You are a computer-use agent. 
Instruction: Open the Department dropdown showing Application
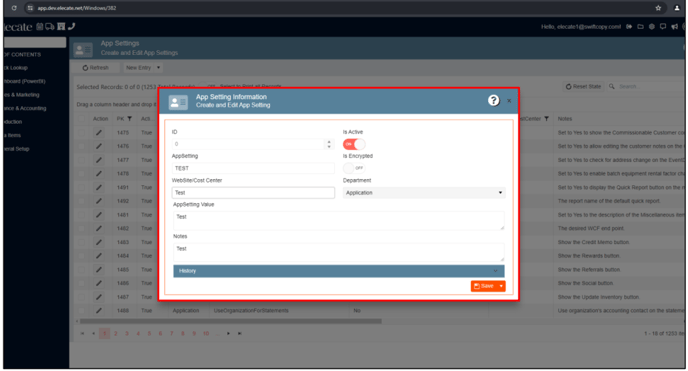coord(424,193)
